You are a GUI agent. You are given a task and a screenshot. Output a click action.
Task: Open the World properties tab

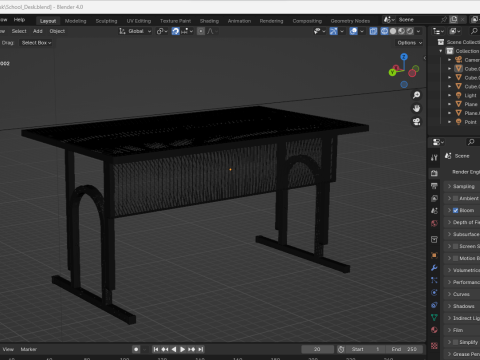tap(434, 223)
